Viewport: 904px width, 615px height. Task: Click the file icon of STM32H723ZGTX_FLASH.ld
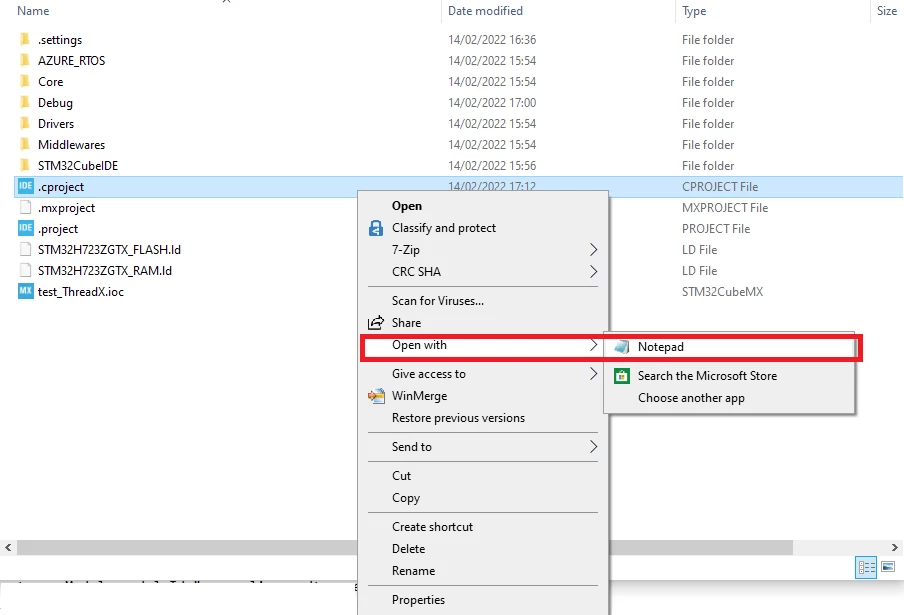[25, 250]
